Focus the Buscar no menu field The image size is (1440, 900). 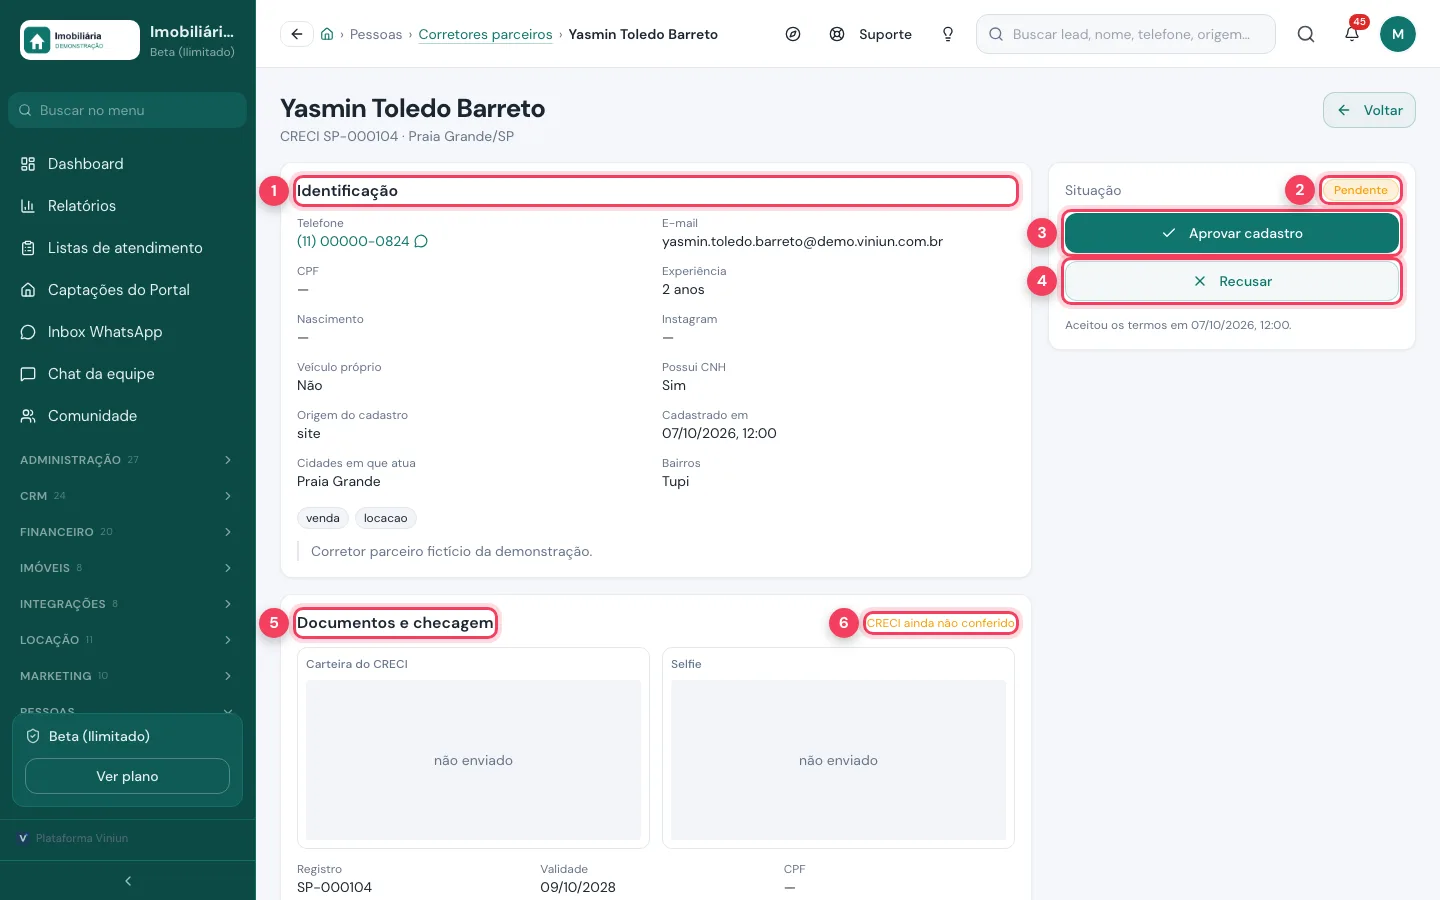(x=127, y=110)
